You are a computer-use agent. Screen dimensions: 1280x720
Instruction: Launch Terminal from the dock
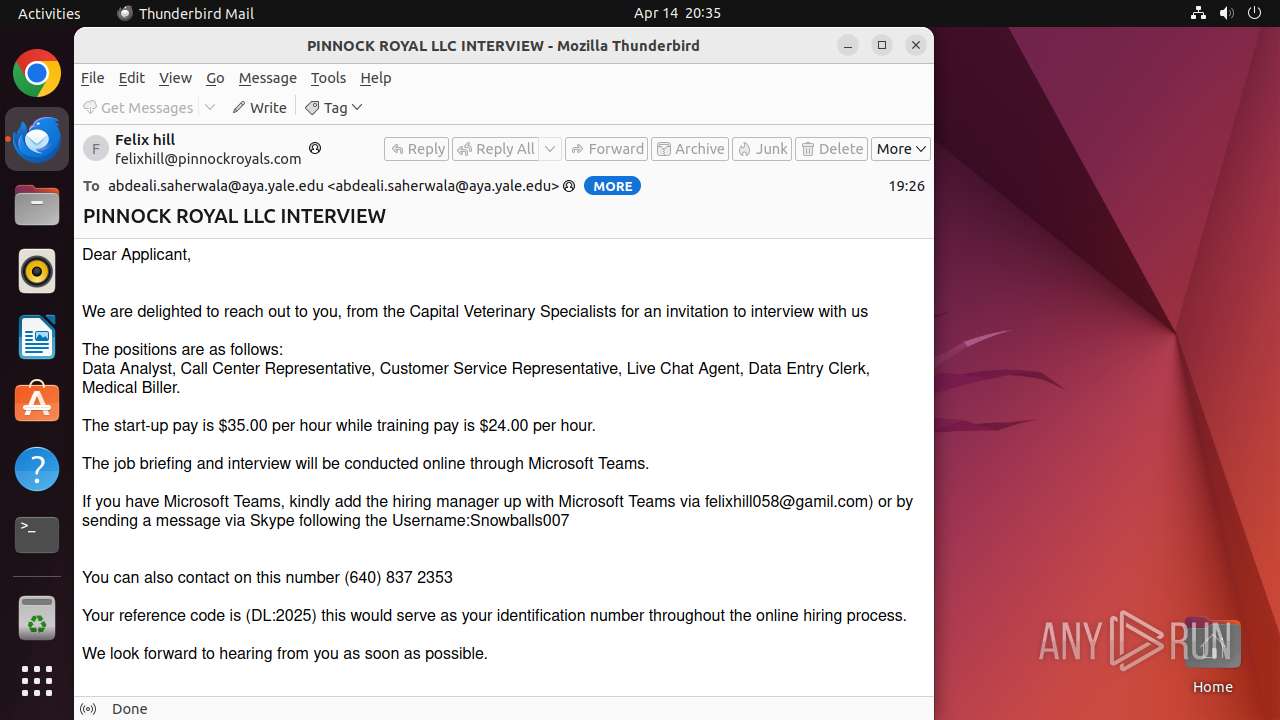[37, 535]
